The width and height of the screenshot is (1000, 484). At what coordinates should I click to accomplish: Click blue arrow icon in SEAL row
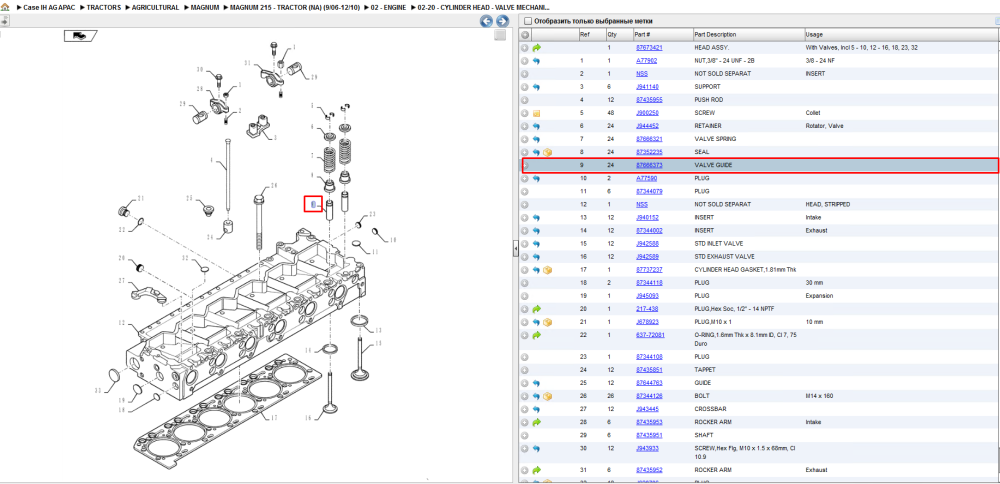tap(536, 152)
